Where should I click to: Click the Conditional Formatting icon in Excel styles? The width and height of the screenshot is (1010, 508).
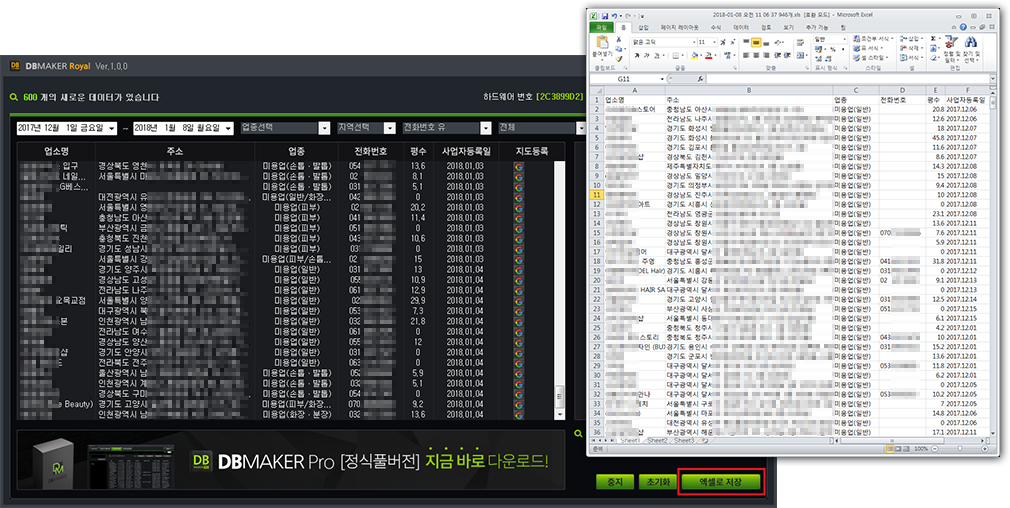pyautogui.click(x=857, y=39)
